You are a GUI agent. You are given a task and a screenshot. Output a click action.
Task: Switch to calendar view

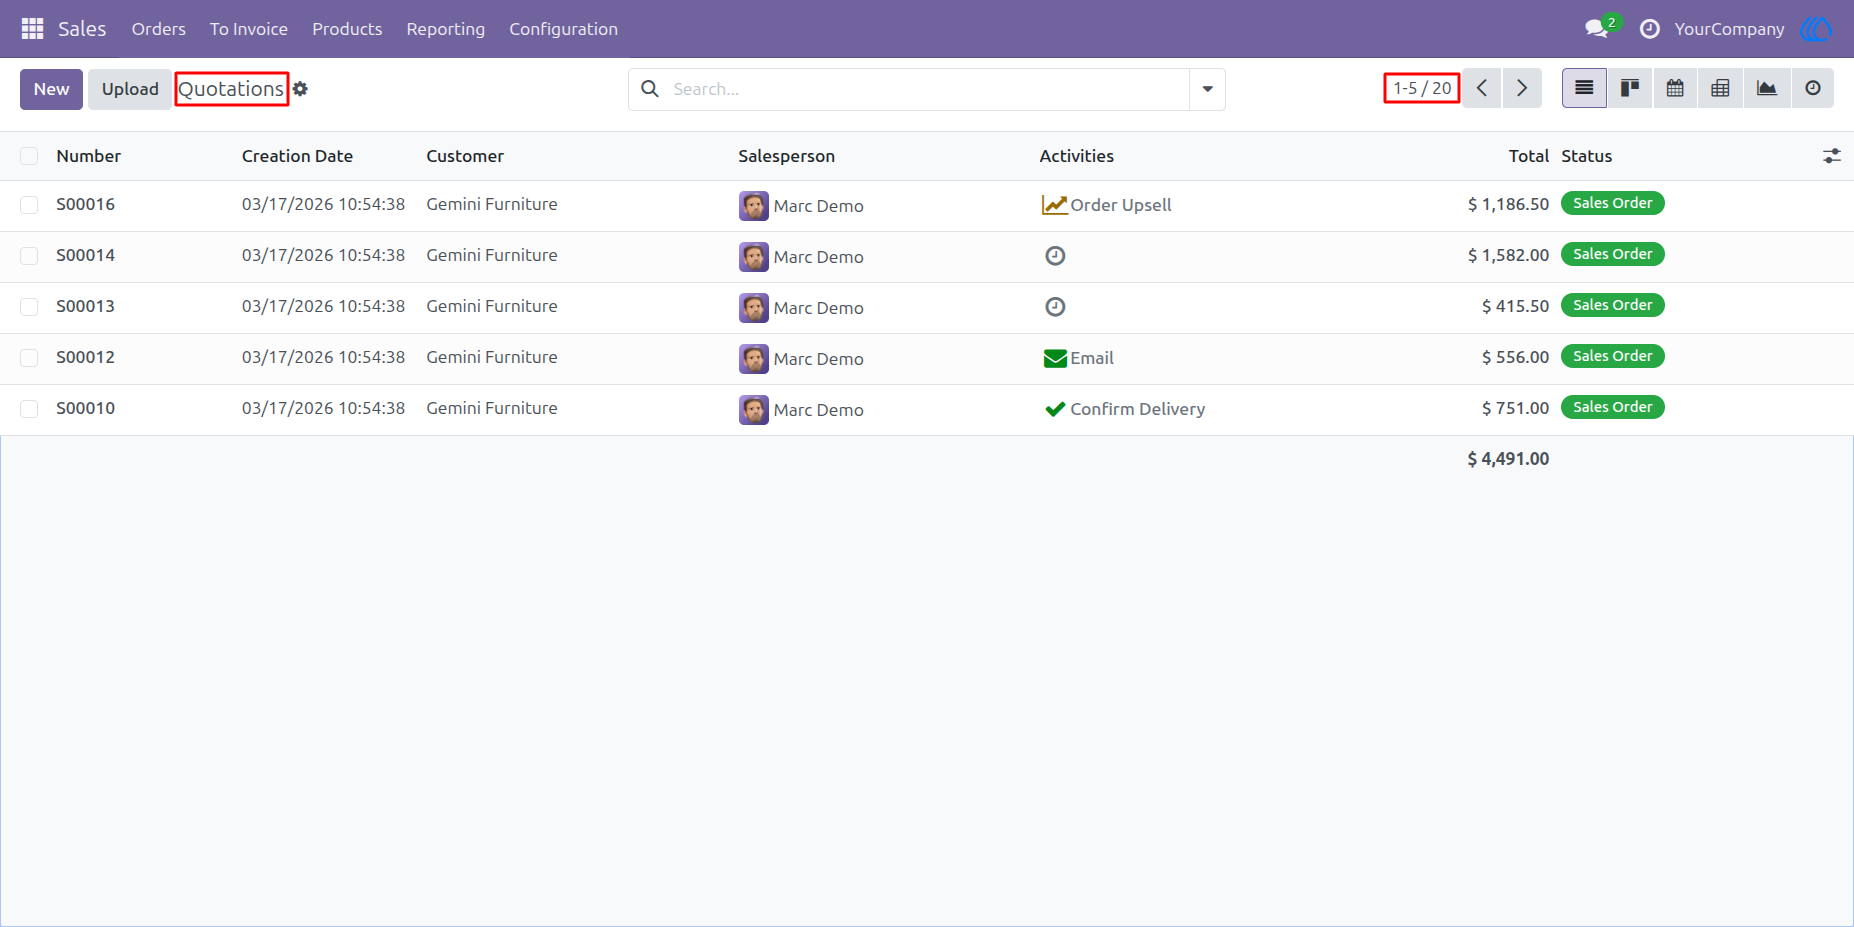(x=1675, y=88)
